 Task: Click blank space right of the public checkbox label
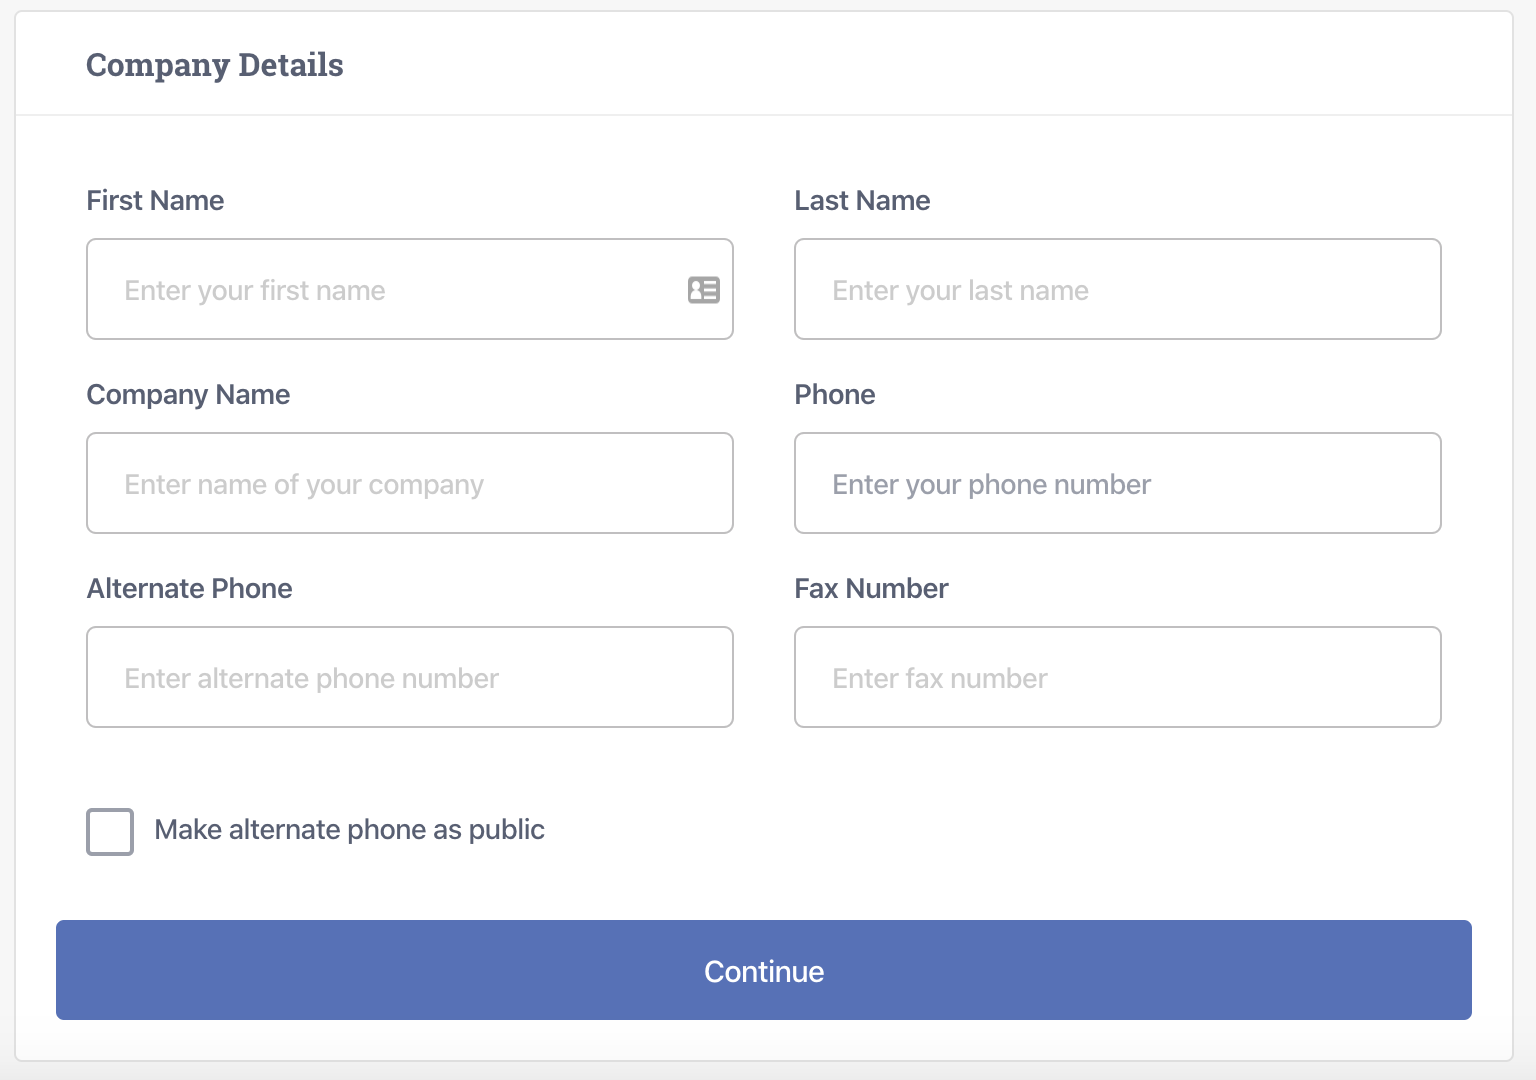tap(1000, 830)
